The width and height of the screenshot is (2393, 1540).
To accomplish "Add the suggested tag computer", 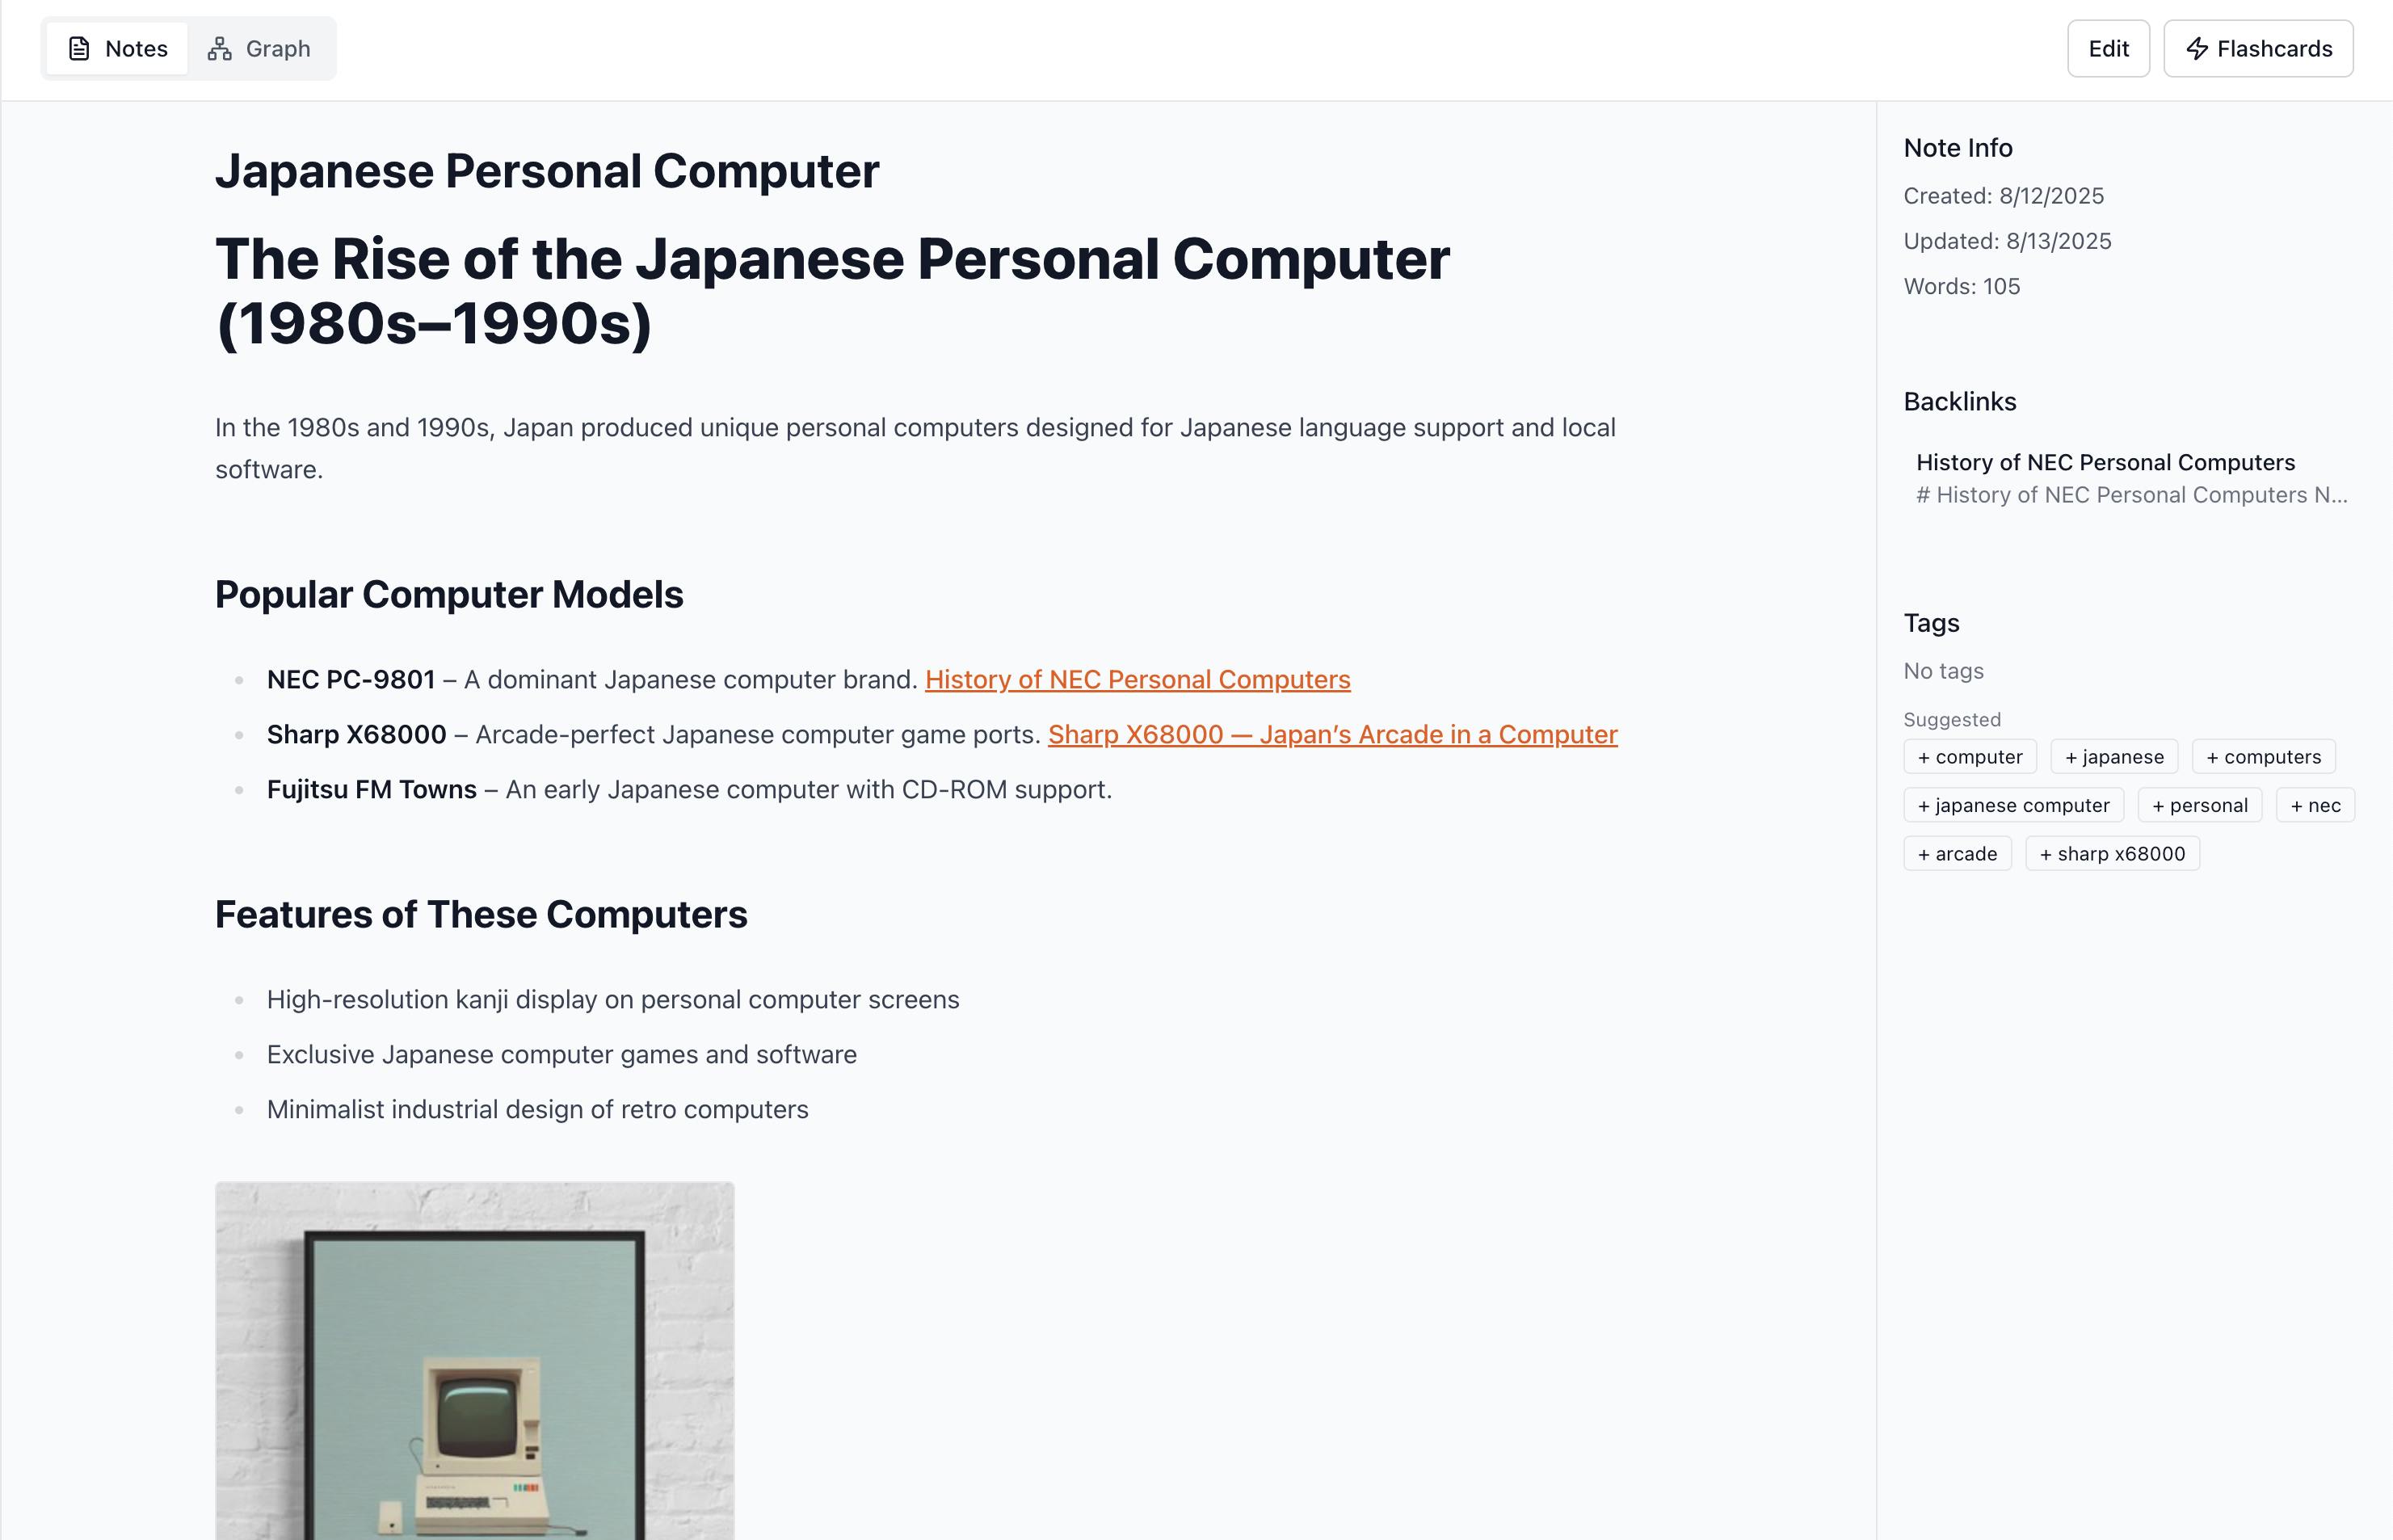I will click(x=1970, y=757).
